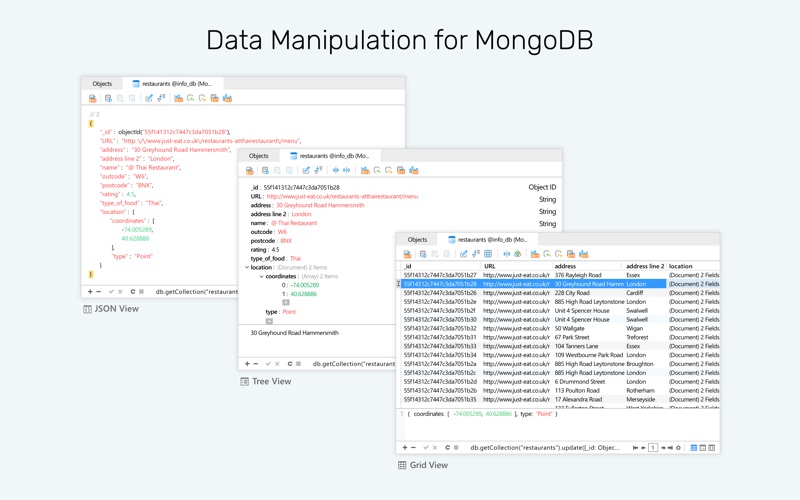Open the Objects tab in JSON View window

[x=102, y=84]
